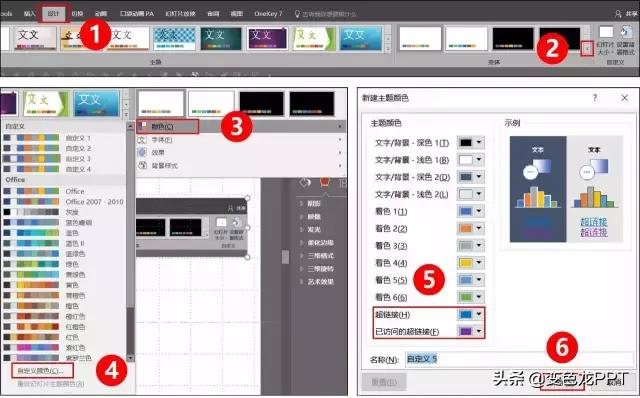The image size is (640, 398).
Task: Open the 字体(F) fonts submenu entry
Action: tap(241, 140)
